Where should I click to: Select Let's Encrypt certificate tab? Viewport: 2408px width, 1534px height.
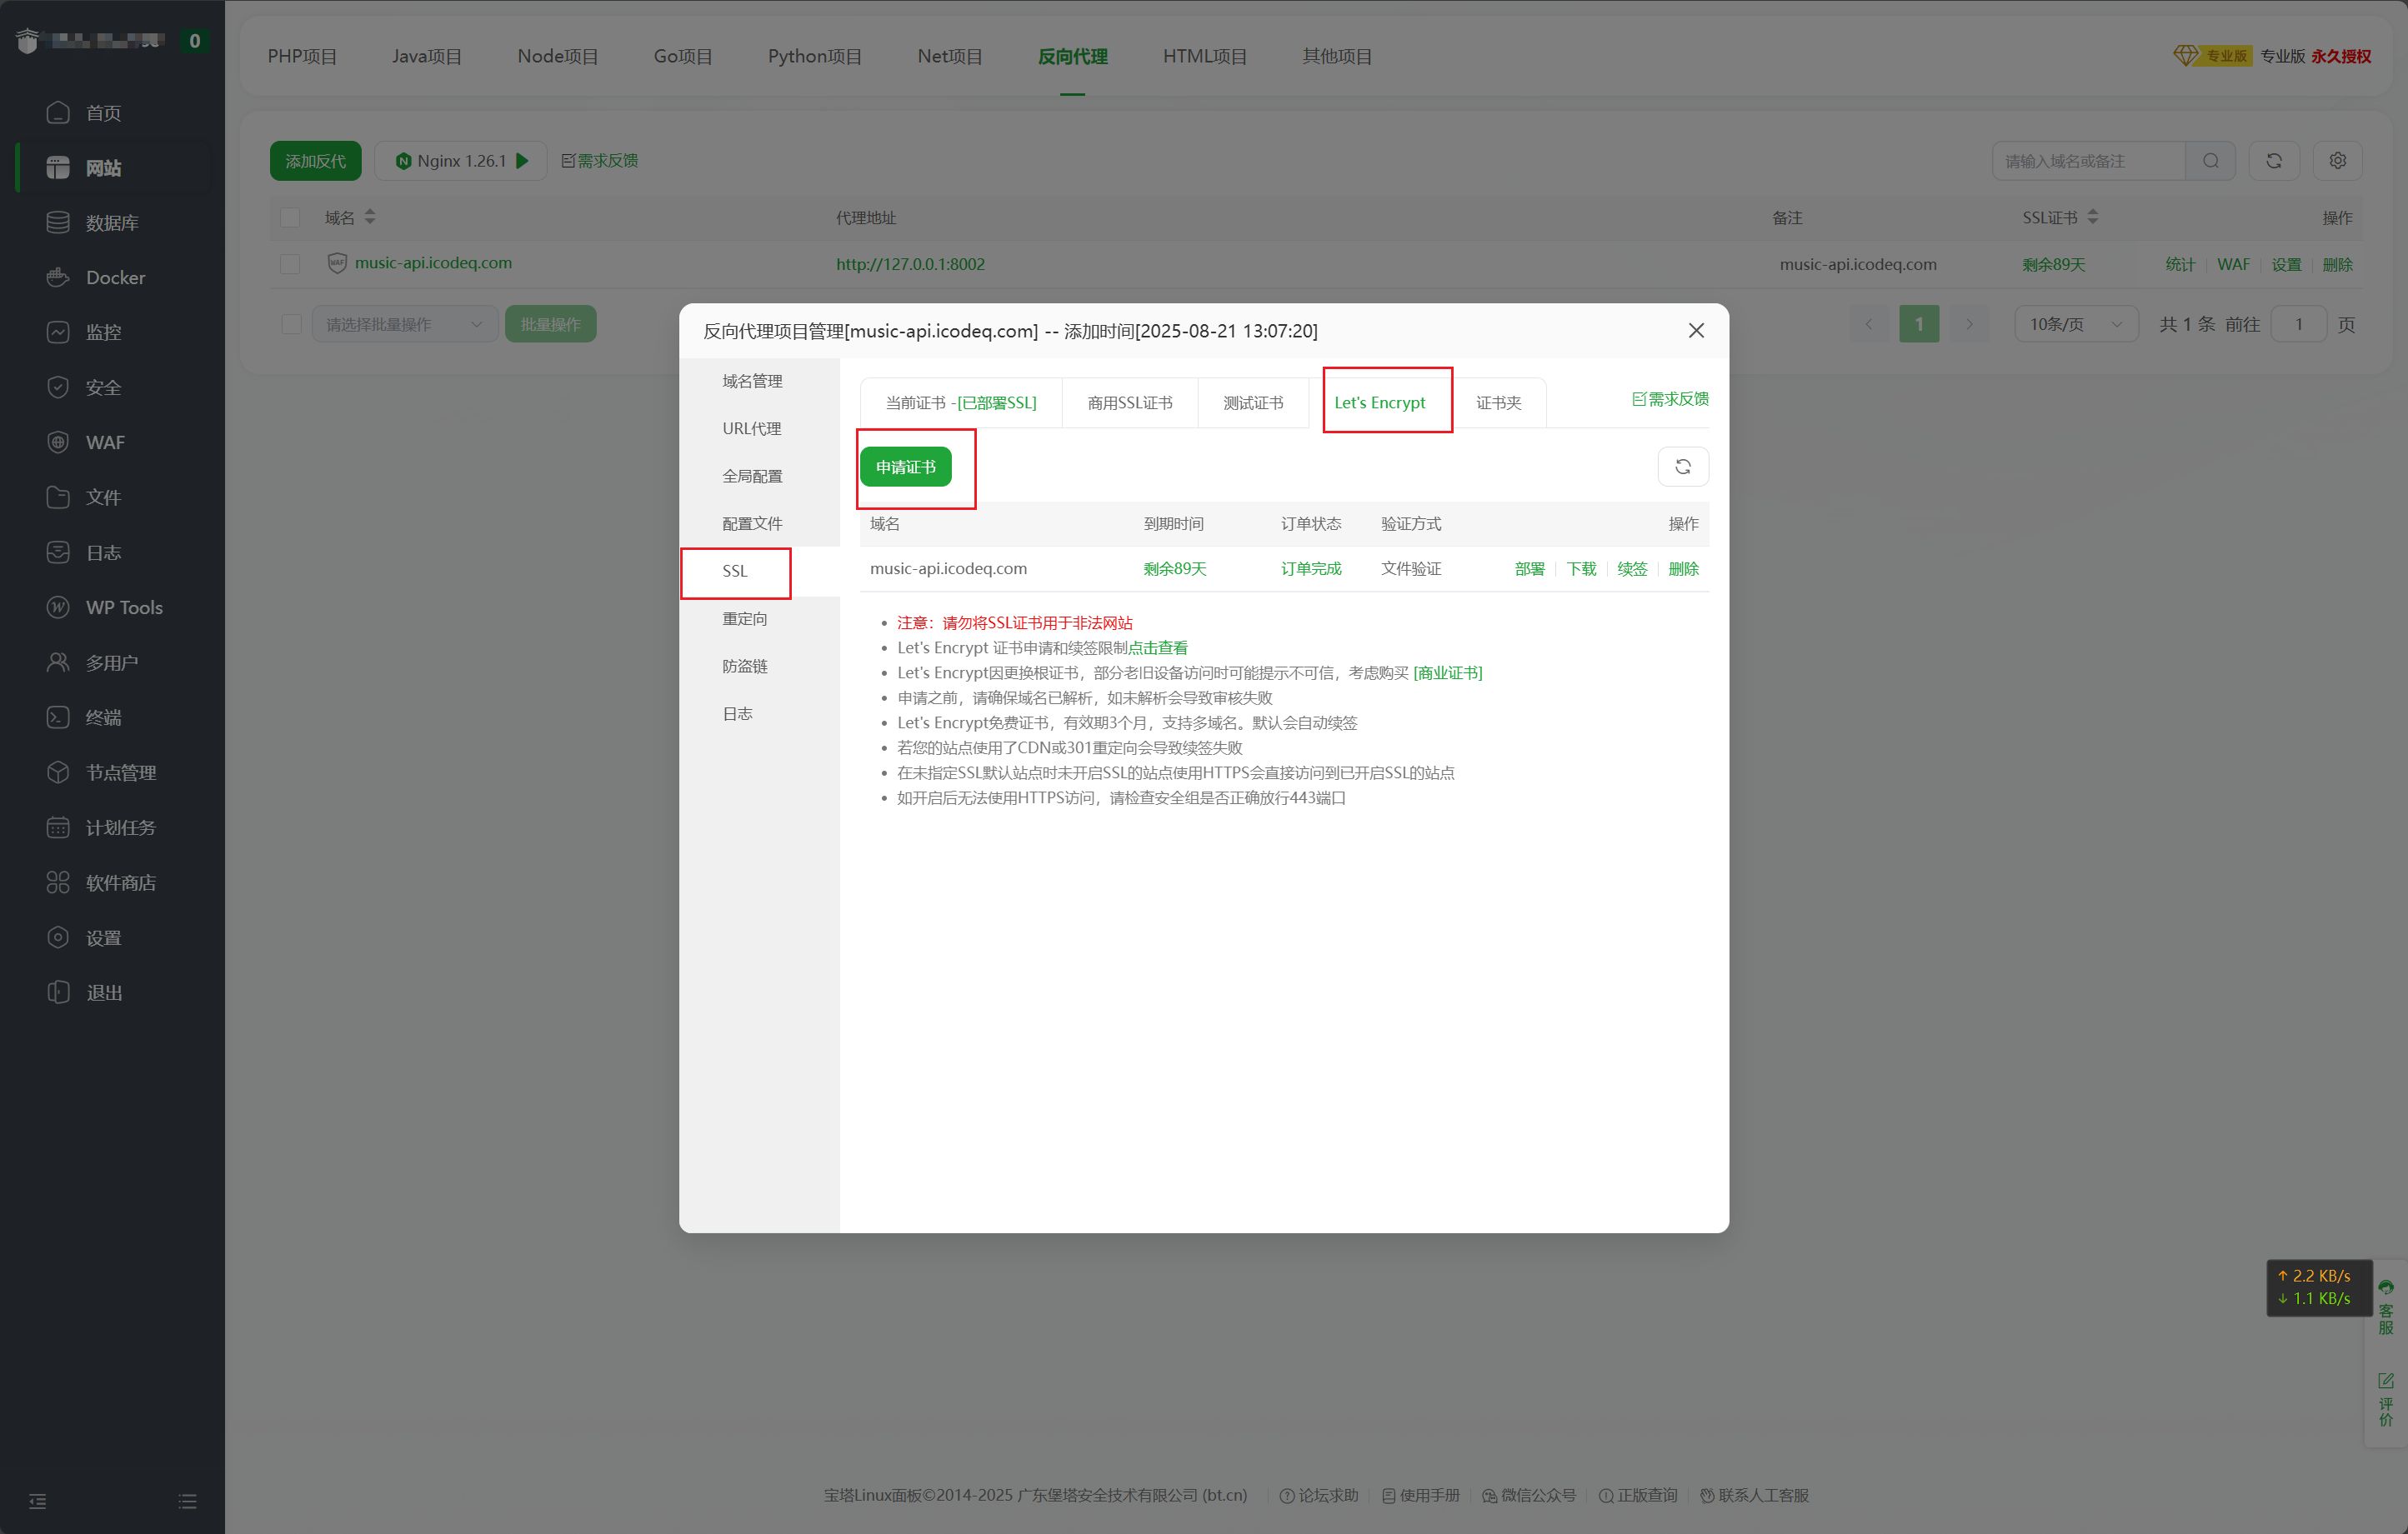tap(1380, 403)
